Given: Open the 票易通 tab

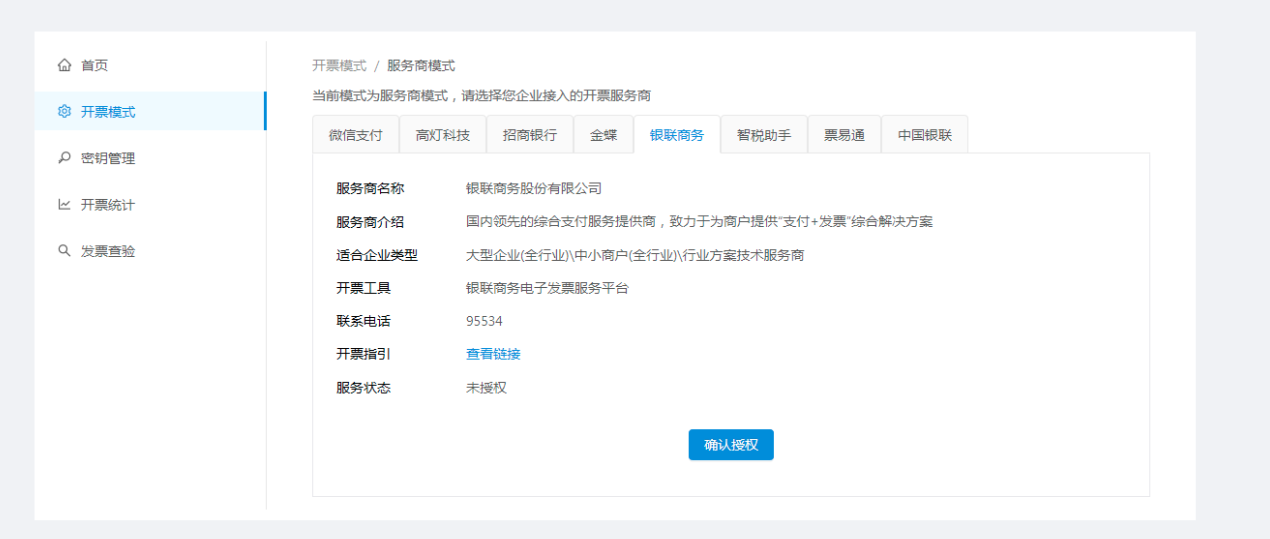Looking at the screenshot, I should [x=844, y=135].
